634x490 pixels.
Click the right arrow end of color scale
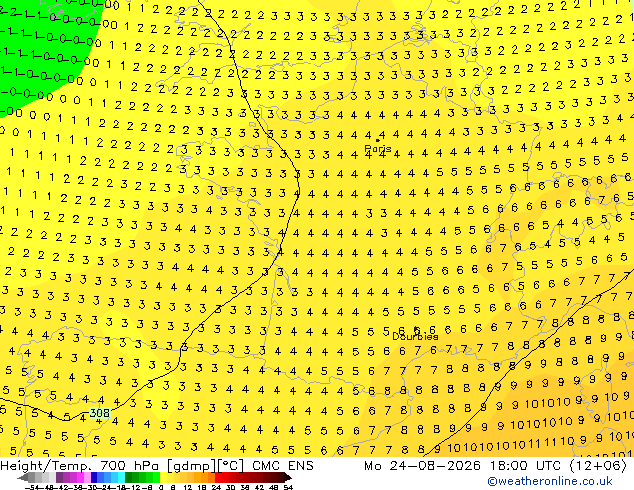(288, 478)
